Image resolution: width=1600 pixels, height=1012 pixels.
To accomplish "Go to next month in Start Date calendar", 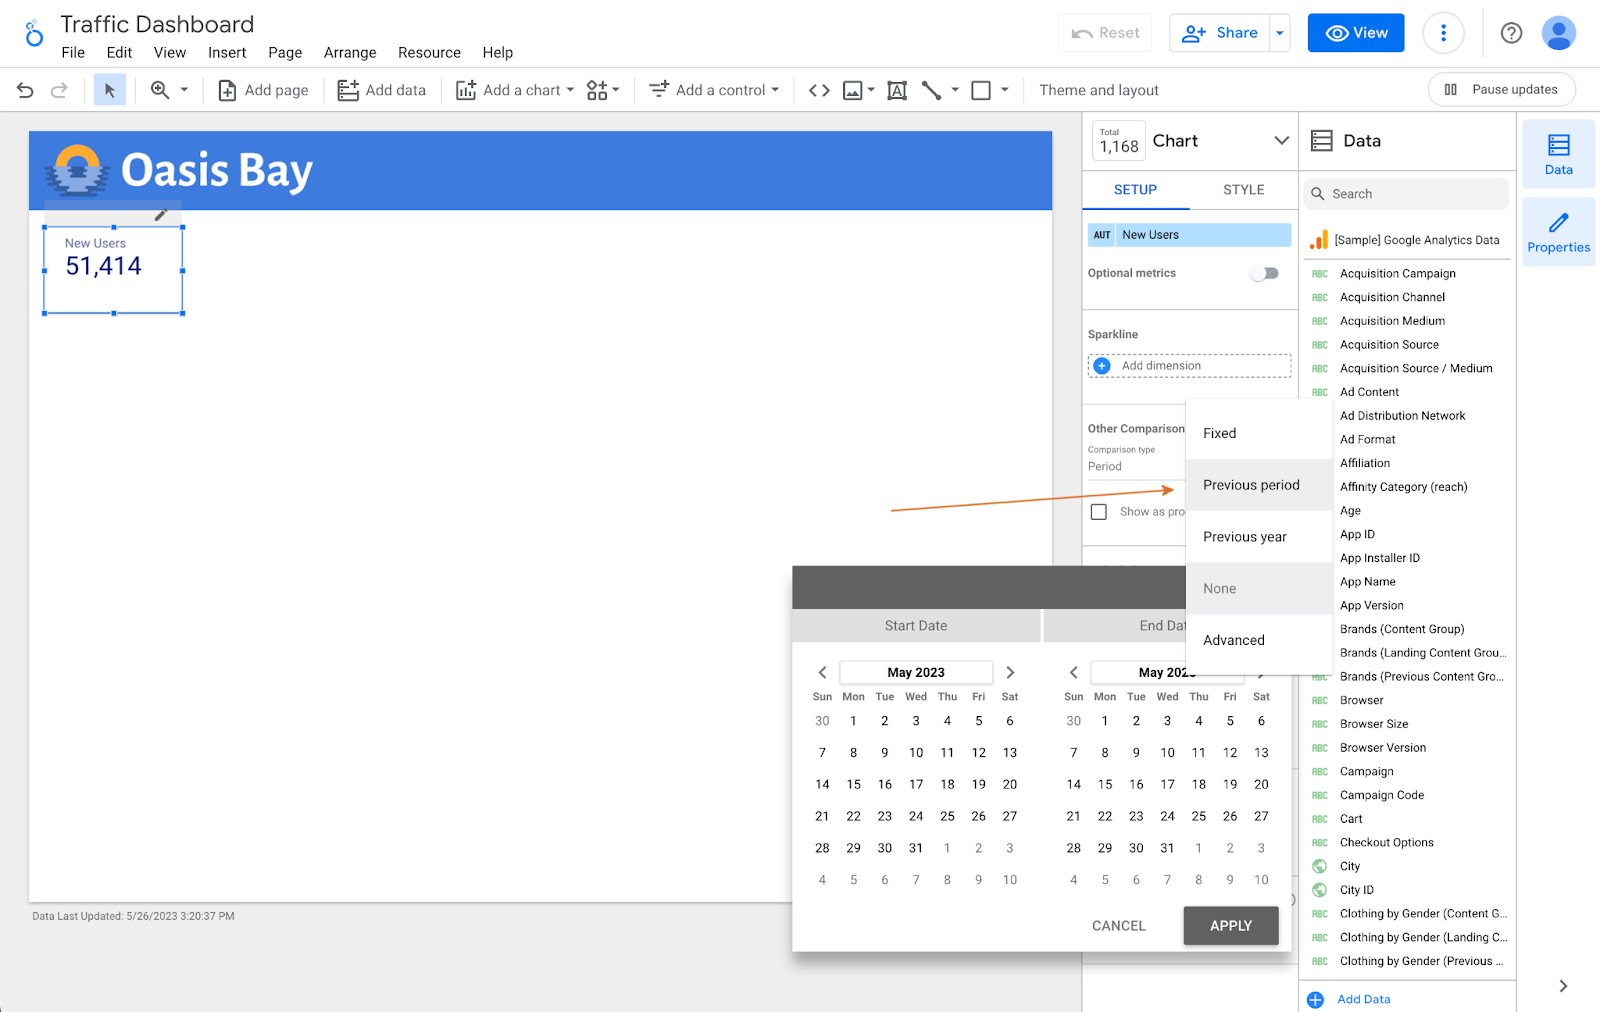I will coord(1010,673).
